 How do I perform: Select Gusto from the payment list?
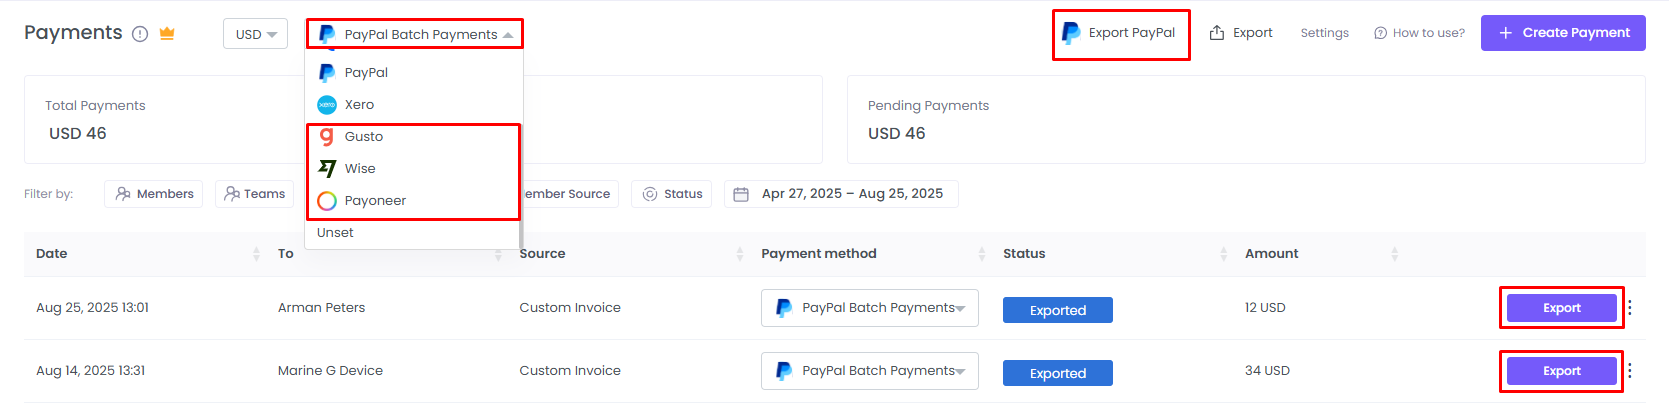364,137
